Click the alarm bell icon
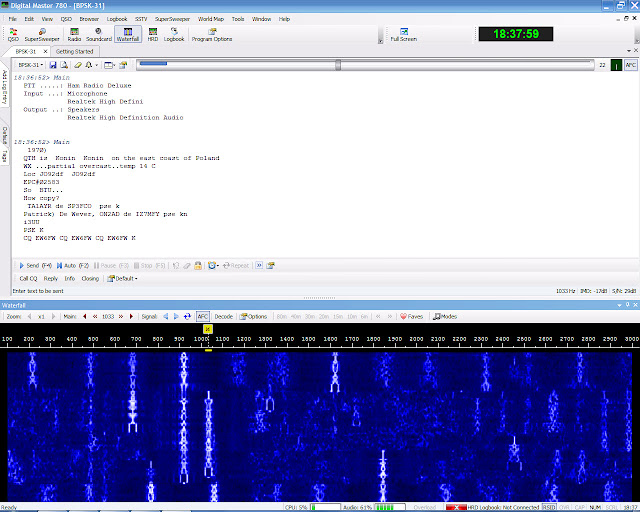The height and width of the screenshot is (512, 640). tap(89, 65)
